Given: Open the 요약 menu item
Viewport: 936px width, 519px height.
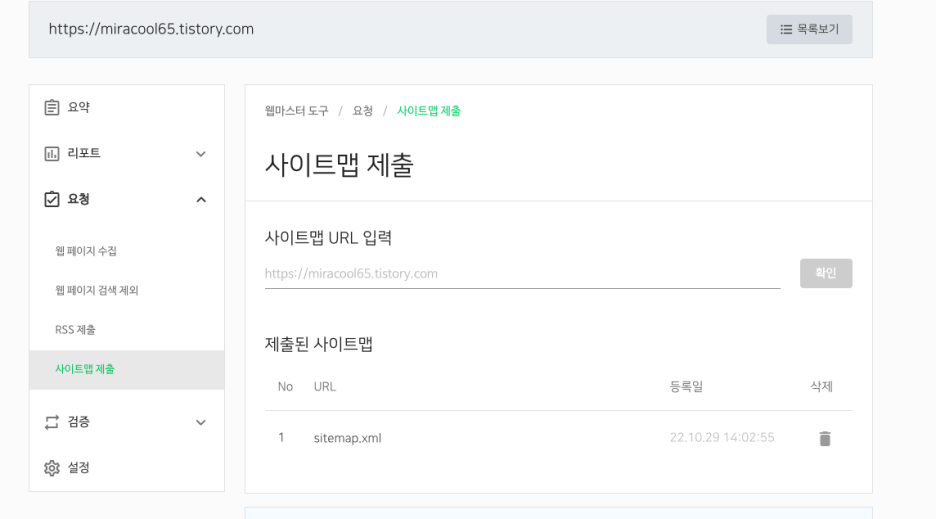Looking at the screenshot, I should pos(127,108).
